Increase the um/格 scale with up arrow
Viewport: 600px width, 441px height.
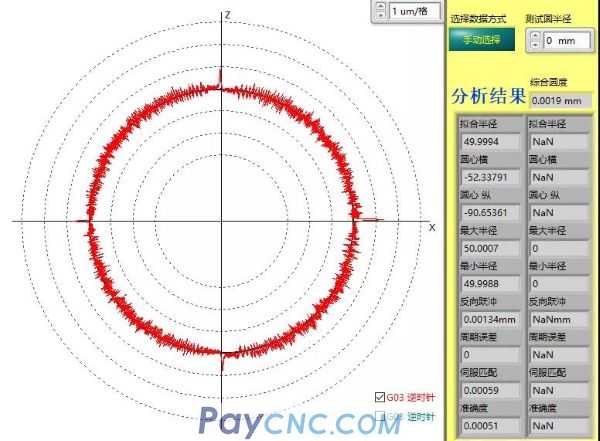pyautogui.click(x=380, y=5)
